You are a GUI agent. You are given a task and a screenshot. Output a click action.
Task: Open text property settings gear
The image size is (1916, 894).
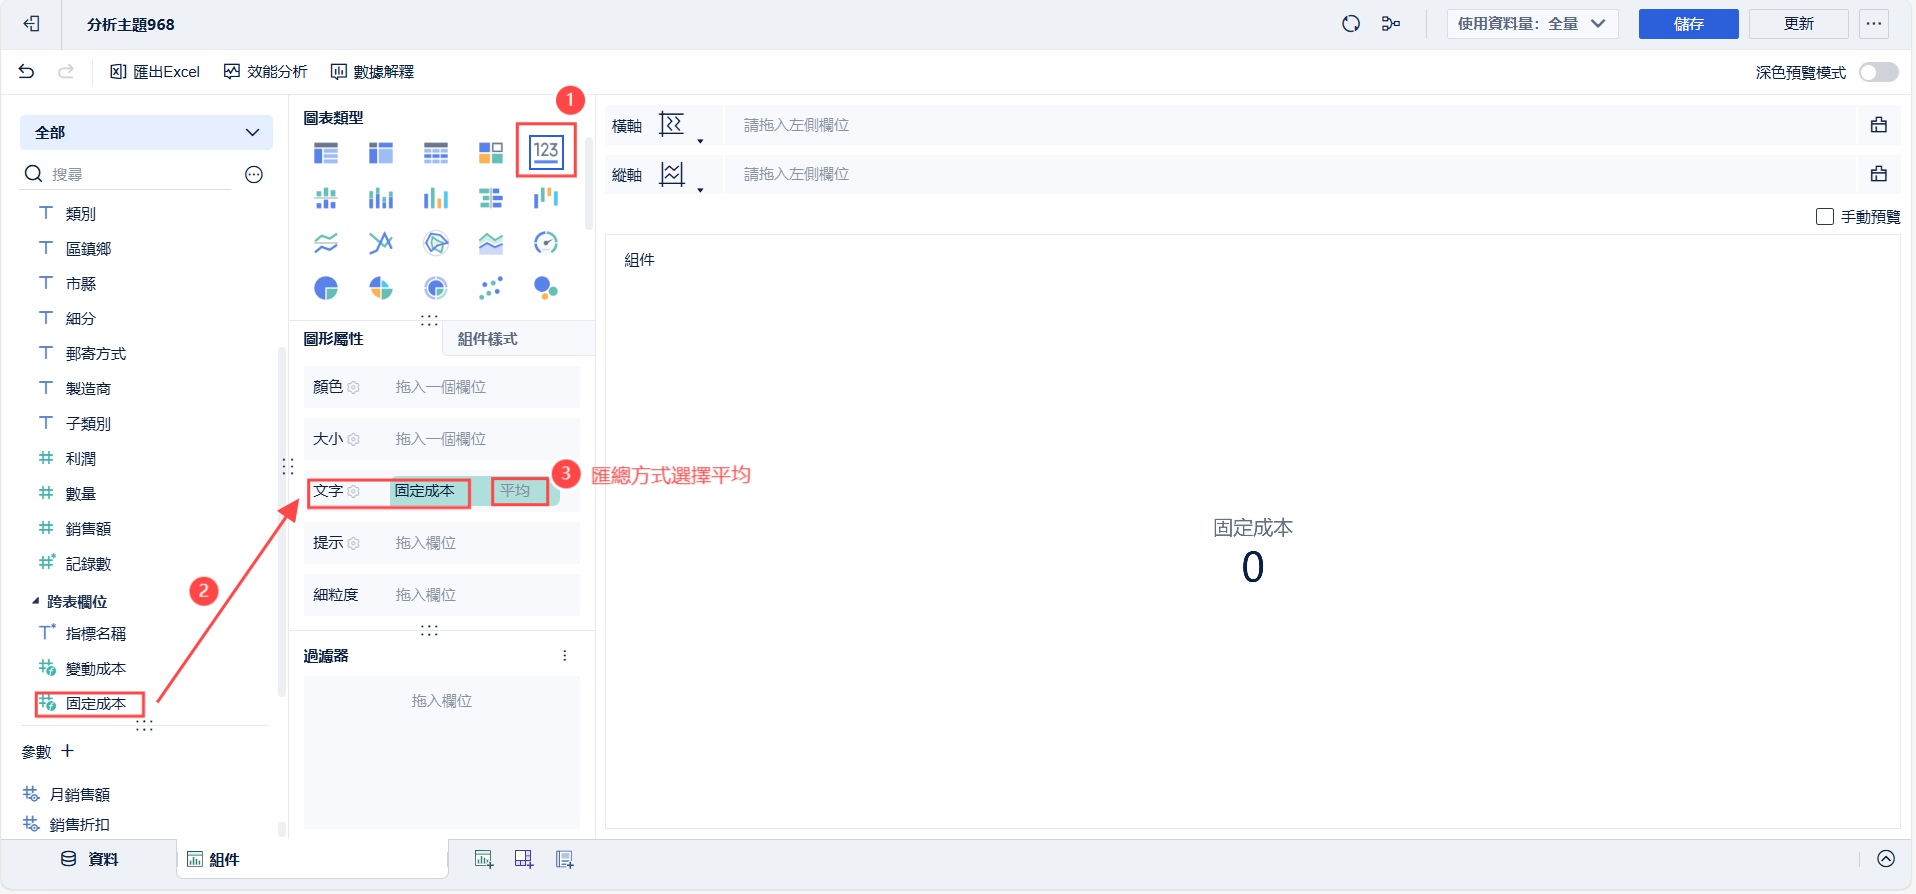[x=354, y=491]
